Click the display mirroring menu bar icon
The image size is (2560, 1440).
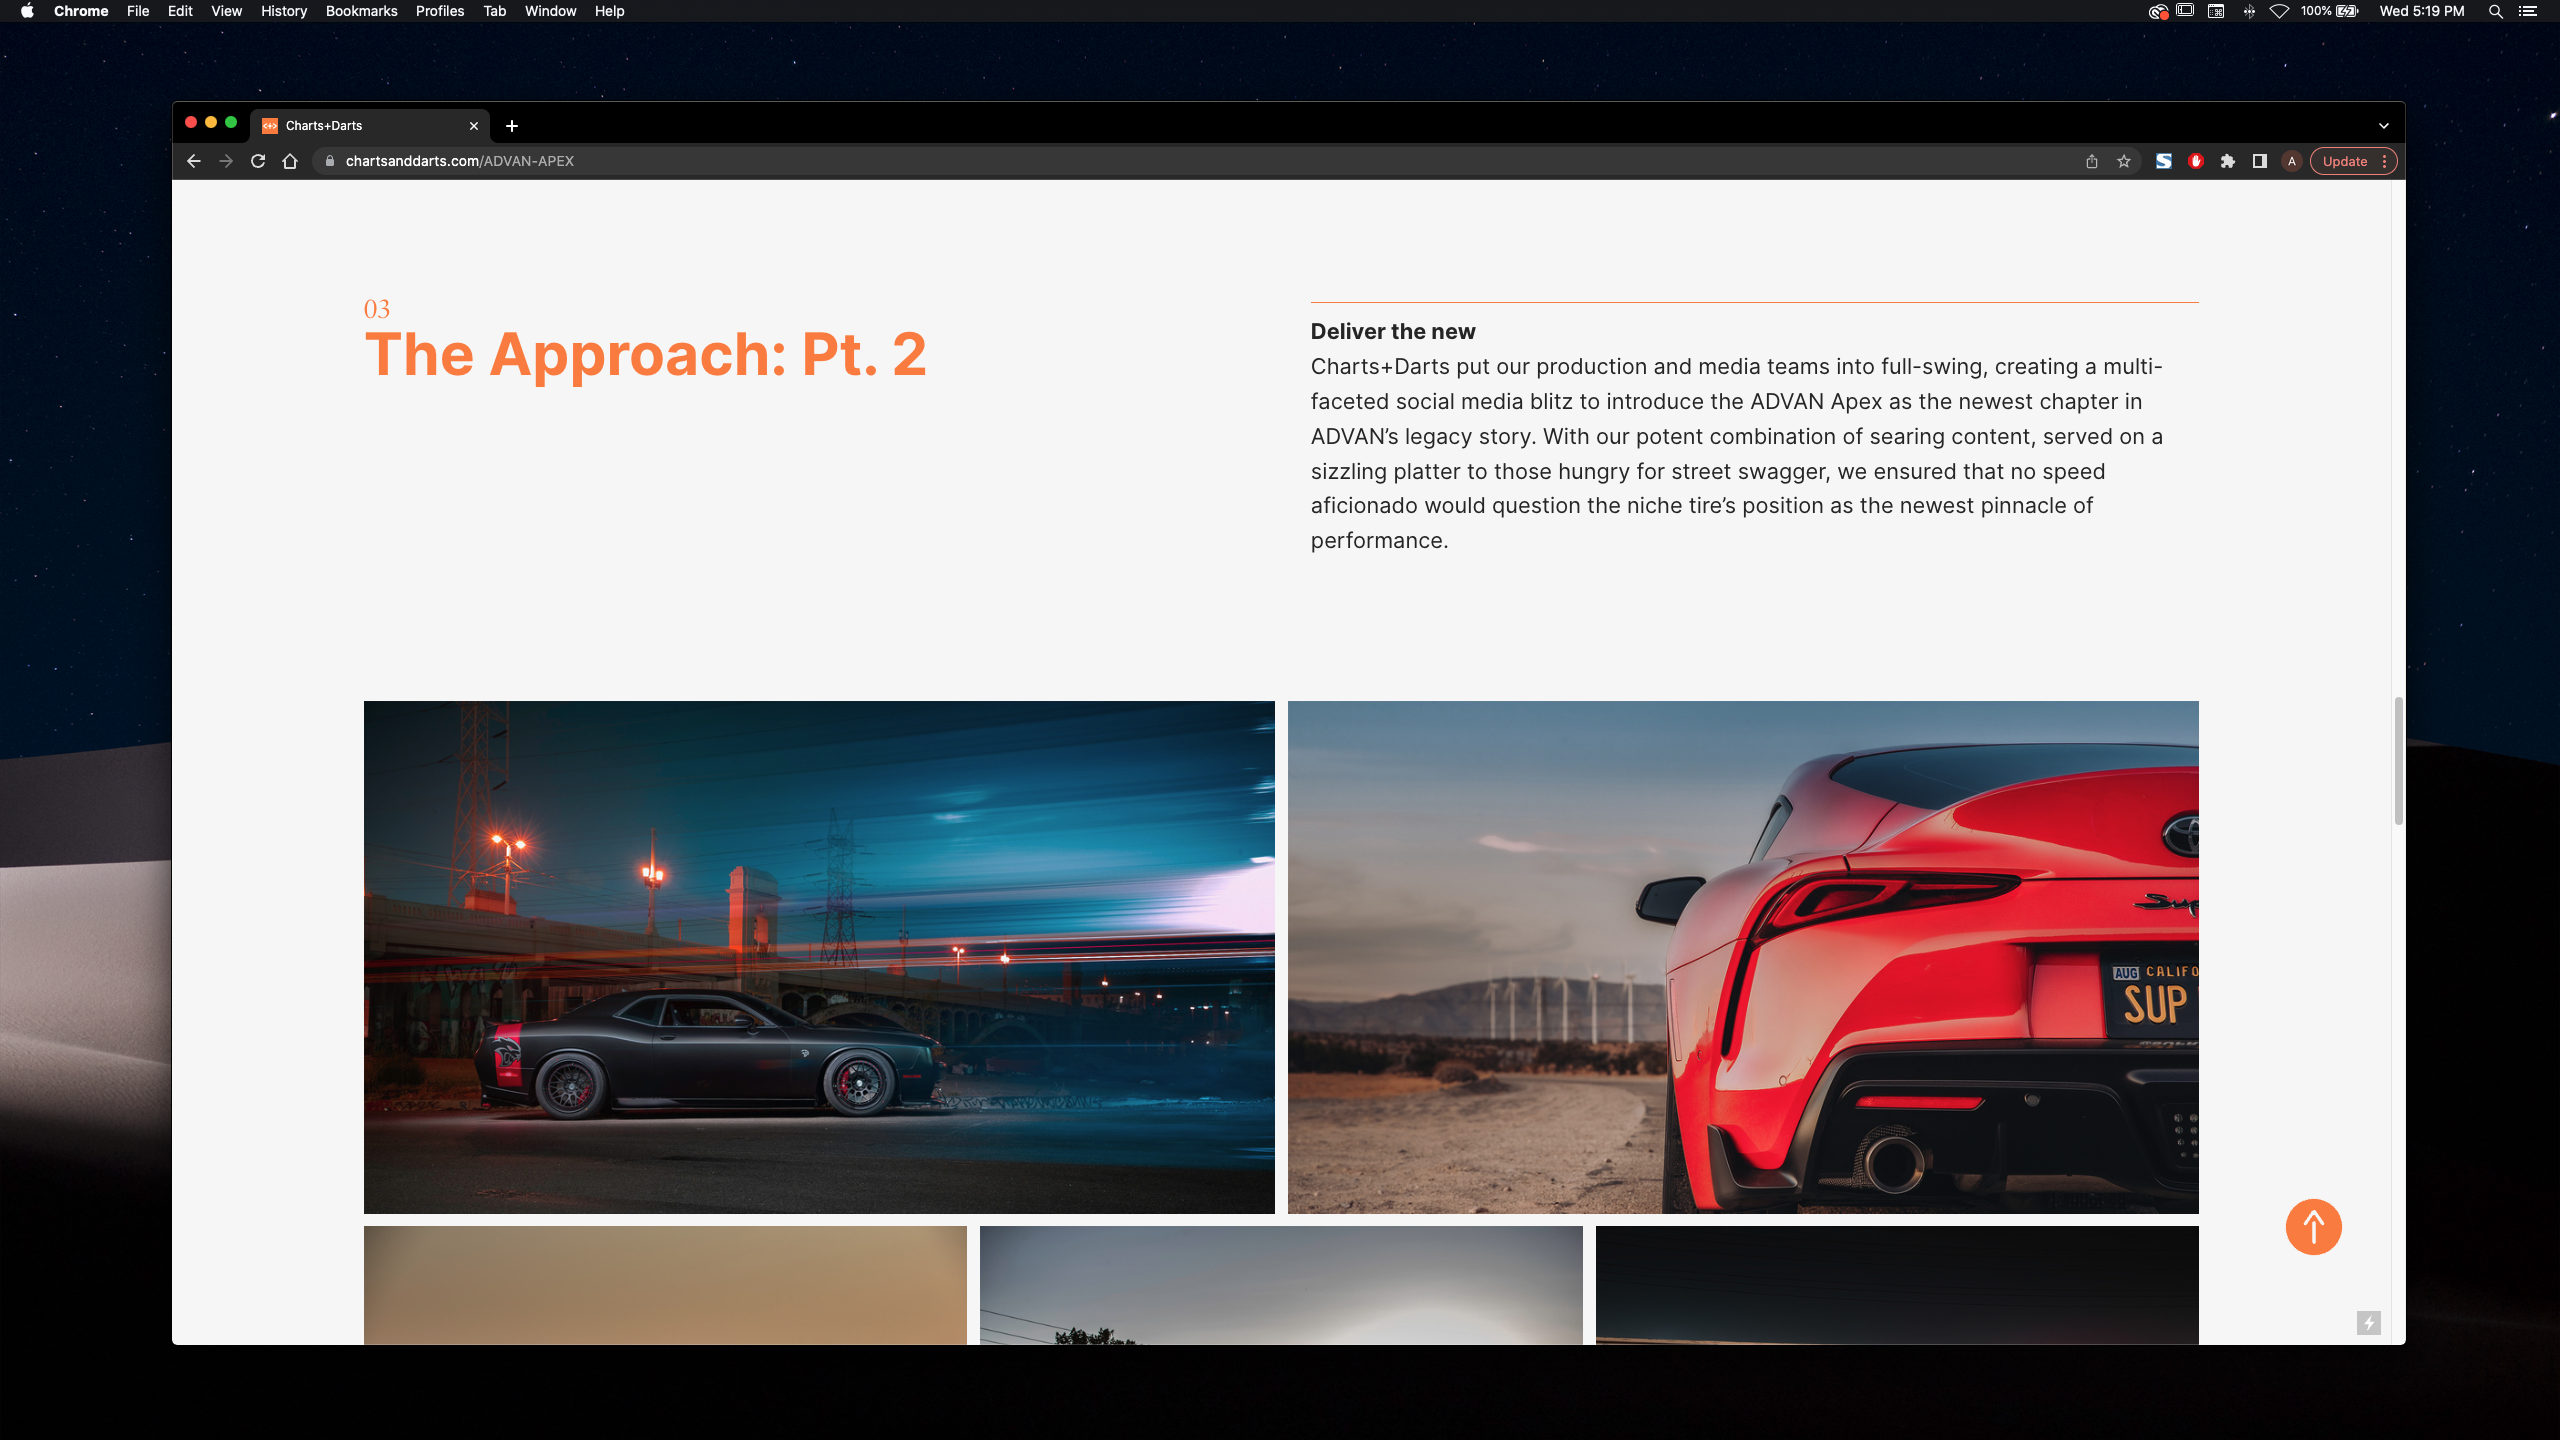(2185, 11)
